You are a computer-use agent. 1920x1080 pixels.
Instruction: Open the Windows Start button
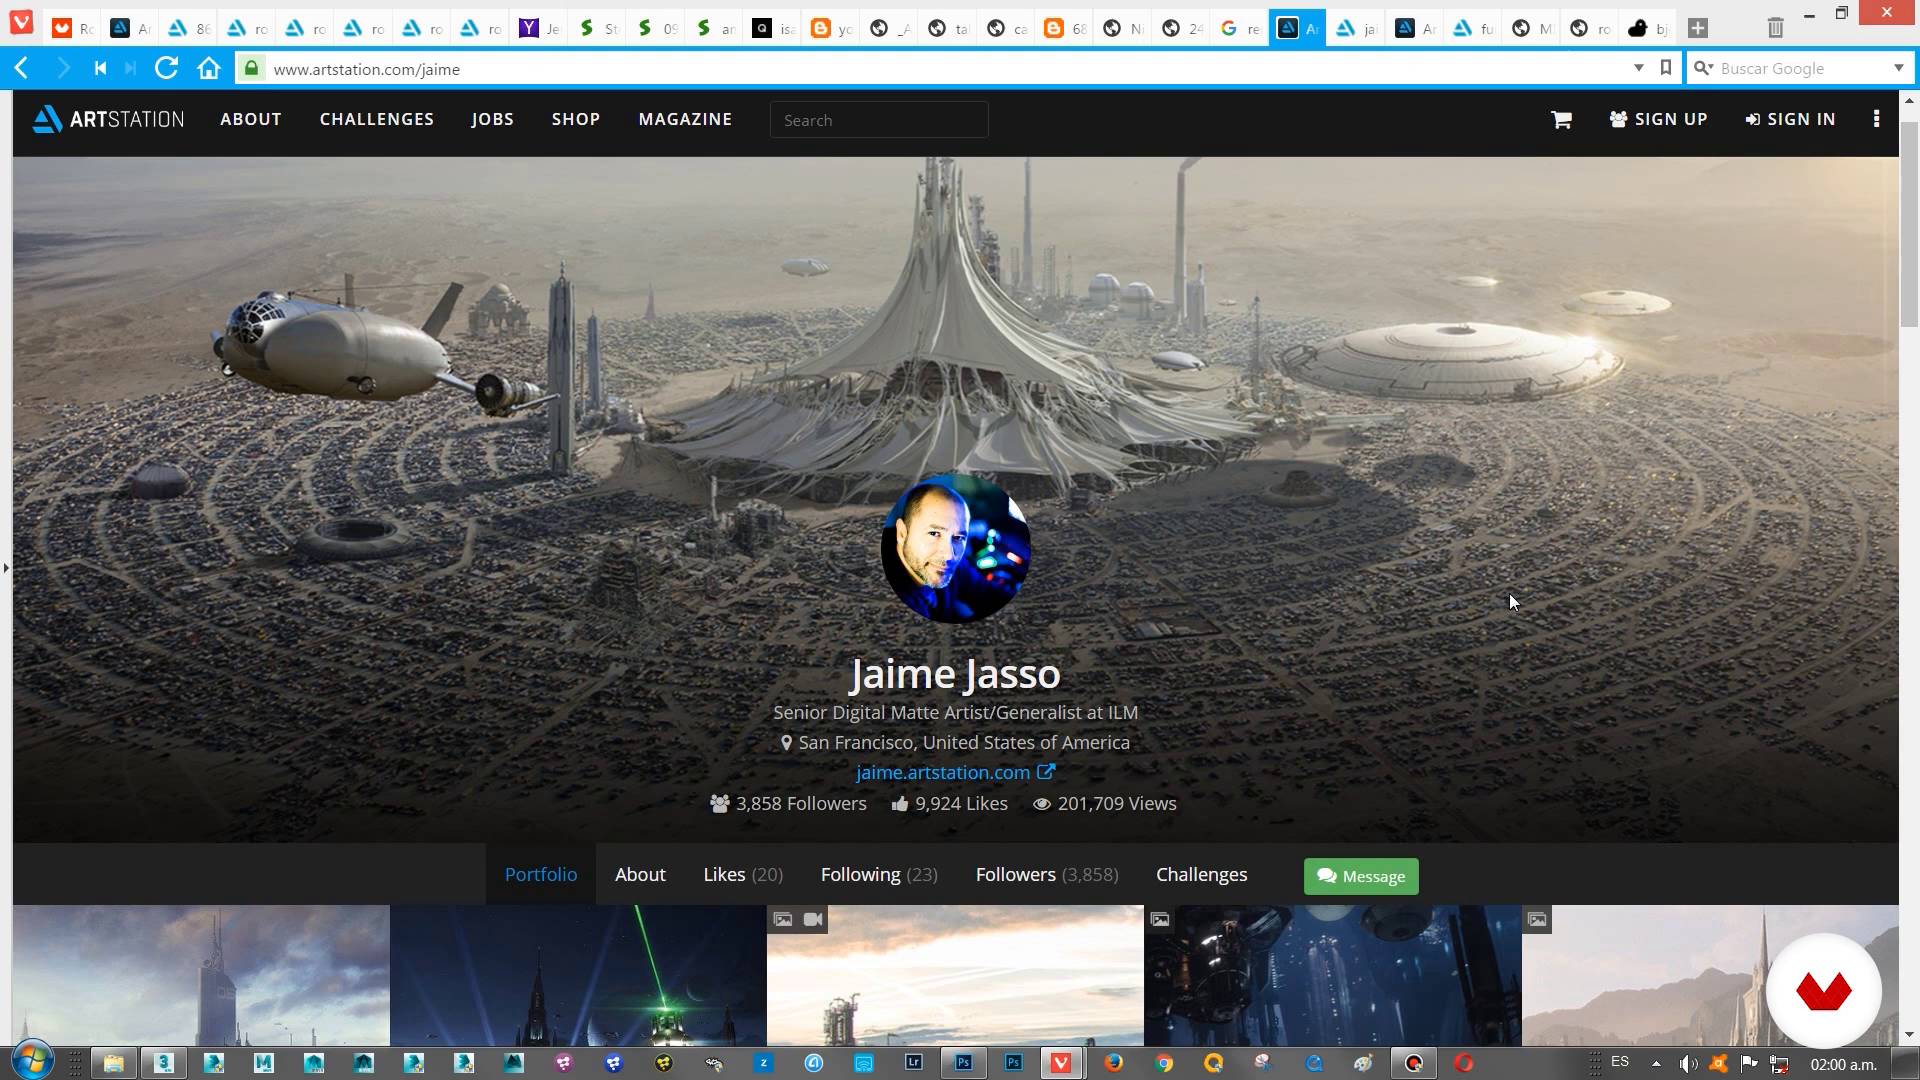31,1061
